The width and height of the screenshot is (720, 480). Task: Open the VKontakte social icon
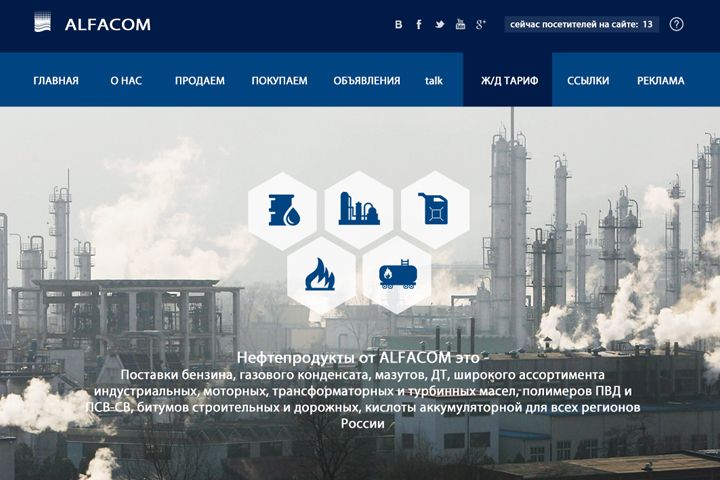tap(399, 24)
